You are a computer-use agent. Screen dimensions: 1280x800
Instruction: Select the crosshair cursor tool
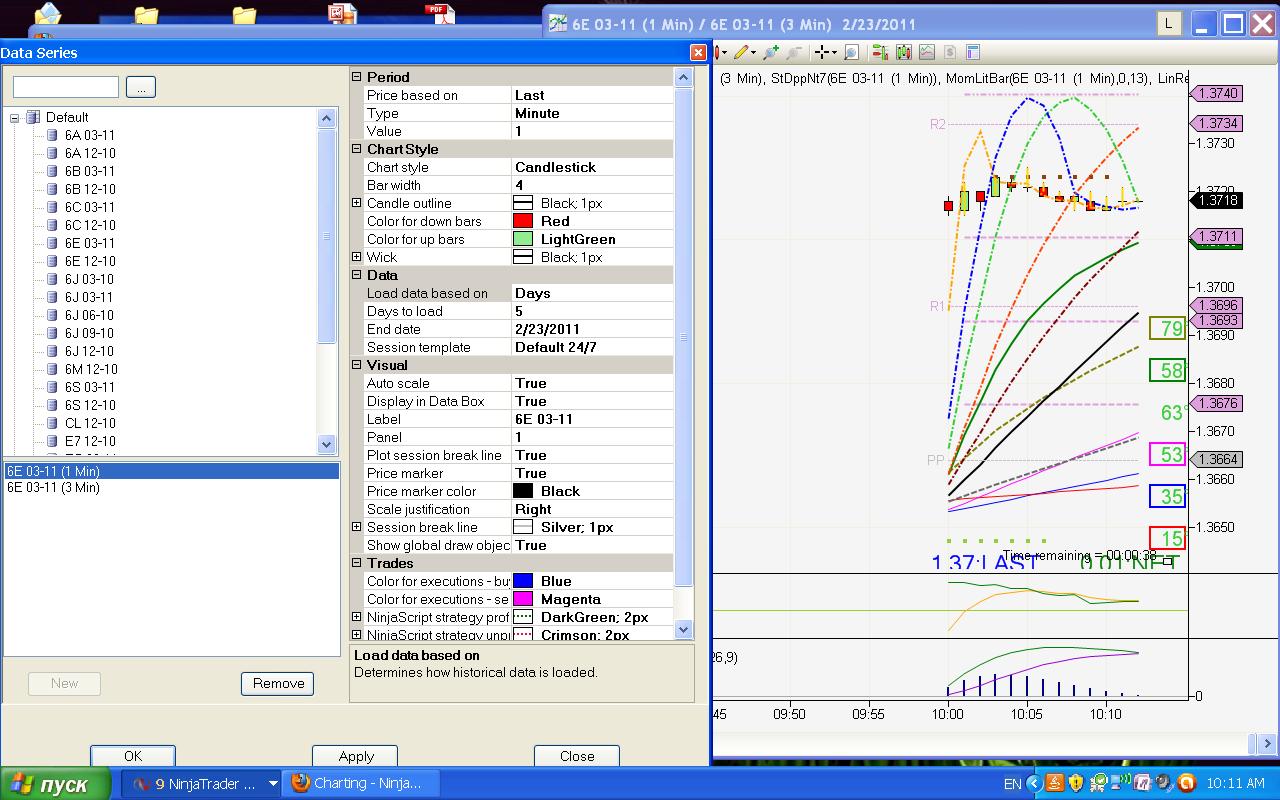[823, 52]
